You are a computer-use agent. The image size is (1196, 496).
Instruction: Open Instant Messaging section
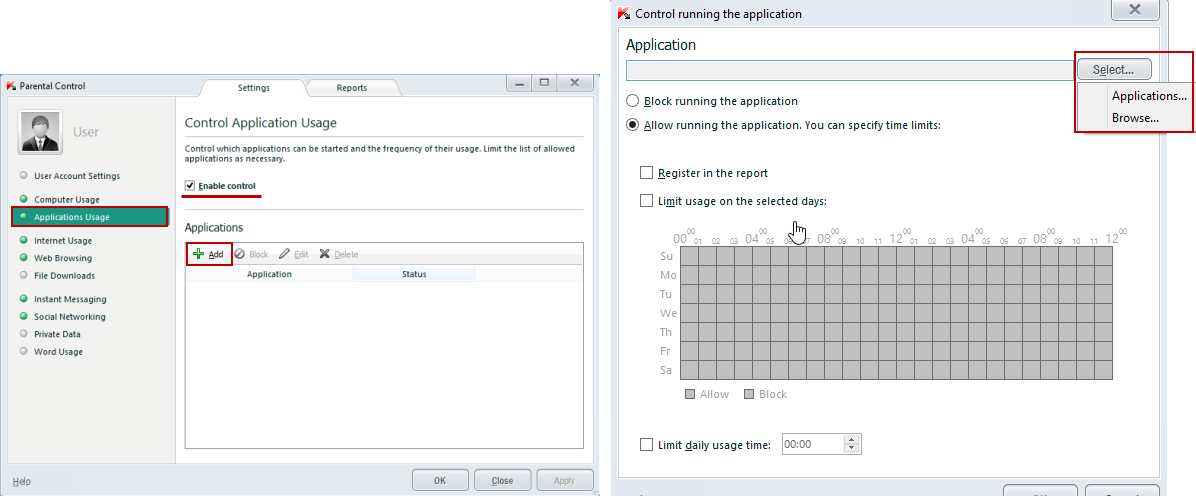(x=70, y=299)
